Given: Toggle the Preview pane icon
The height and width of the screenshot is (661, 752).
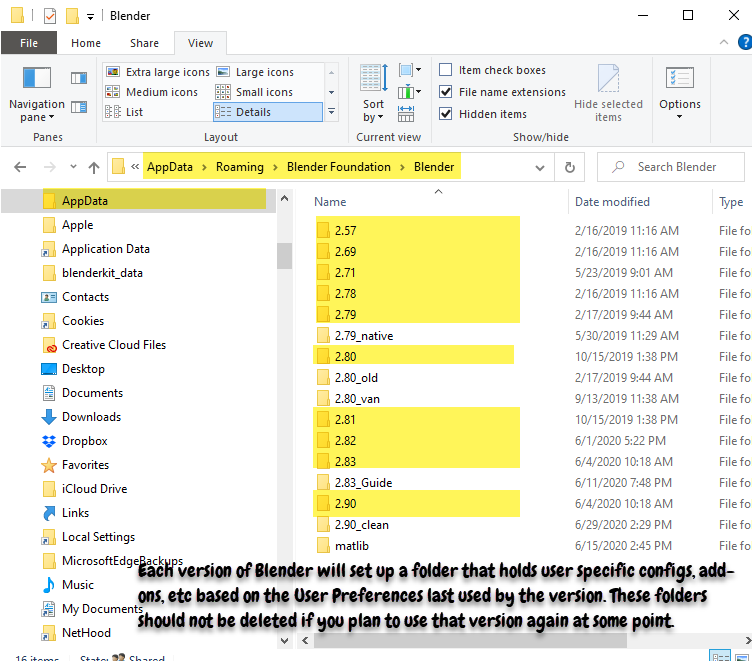Looking at the screenshot, I should coord(79,78).
